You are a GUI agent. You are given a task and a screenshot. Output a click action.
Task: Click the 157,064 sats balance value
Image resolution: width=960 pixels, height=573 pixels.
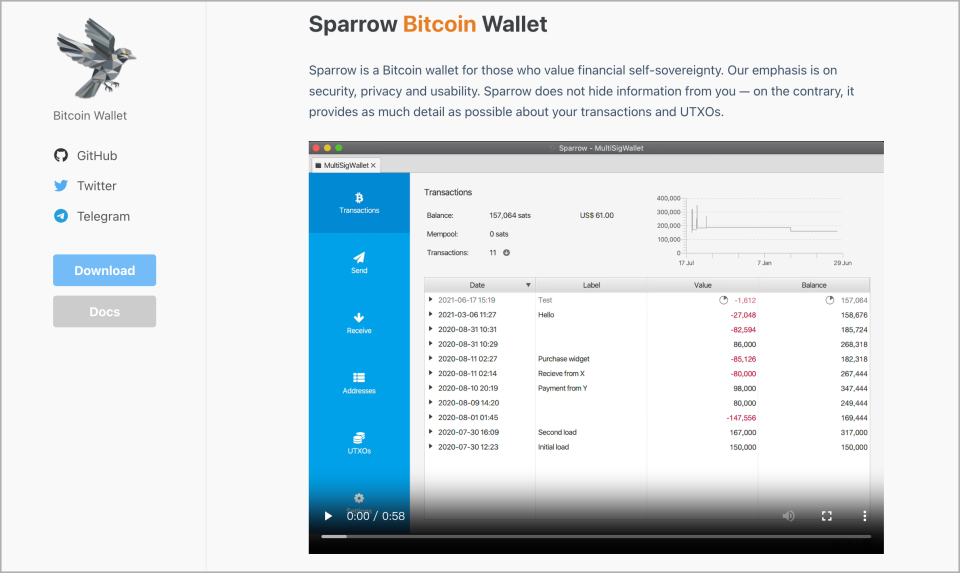510,215
